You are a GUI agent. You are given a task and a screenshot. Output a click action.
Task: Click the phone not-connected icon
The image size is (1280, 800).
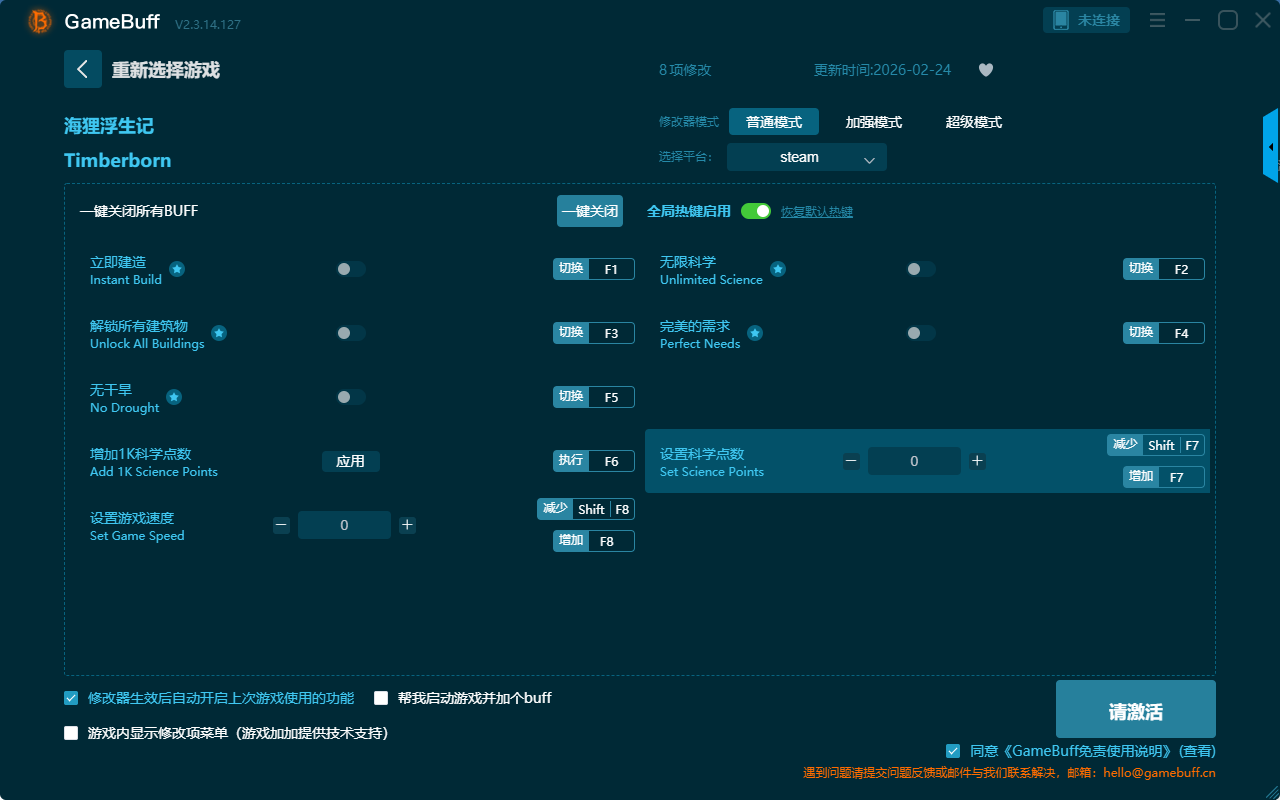coord(1061,20)
